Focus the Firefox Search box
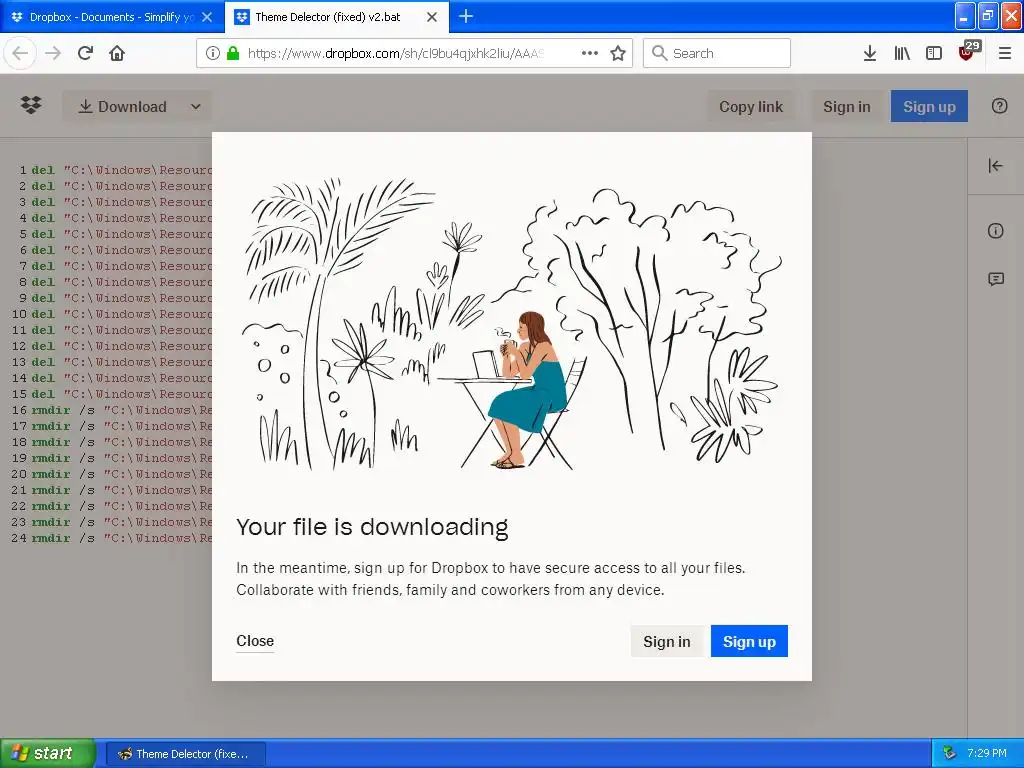The height and width of the screenshot is (768, 1024). [716, 53]
